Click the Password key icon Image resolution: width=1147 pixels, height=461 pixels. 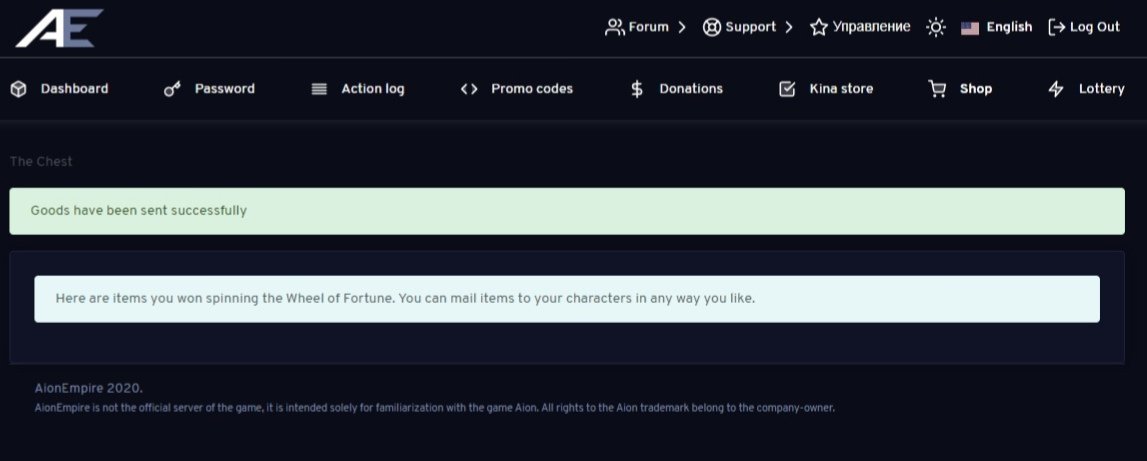172,89
